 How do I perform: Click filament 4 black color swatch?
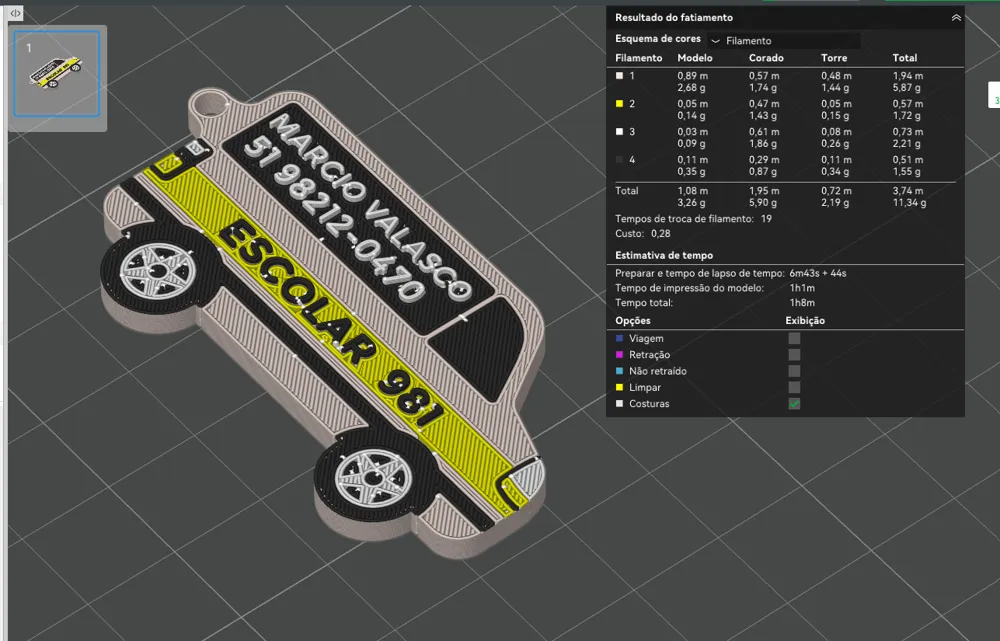pos(619,160)
